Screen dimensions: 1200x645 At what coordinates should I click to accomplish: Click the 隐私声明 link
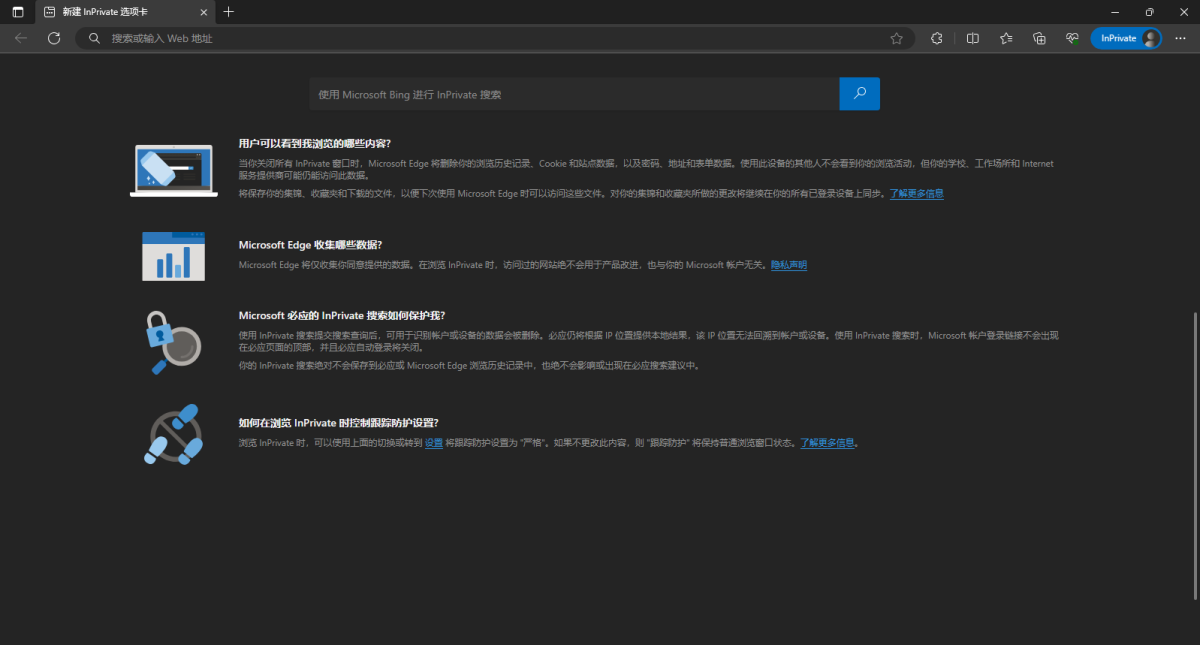coord(788,265)
